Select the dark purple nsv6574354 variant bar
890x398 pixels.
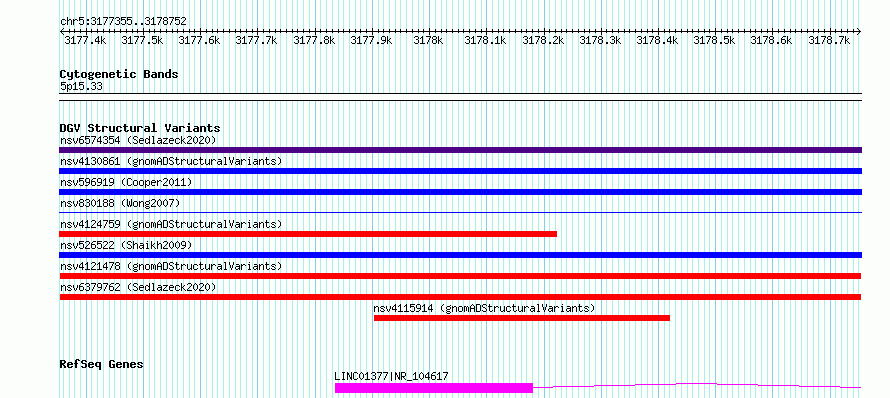[x=460, y=150]
